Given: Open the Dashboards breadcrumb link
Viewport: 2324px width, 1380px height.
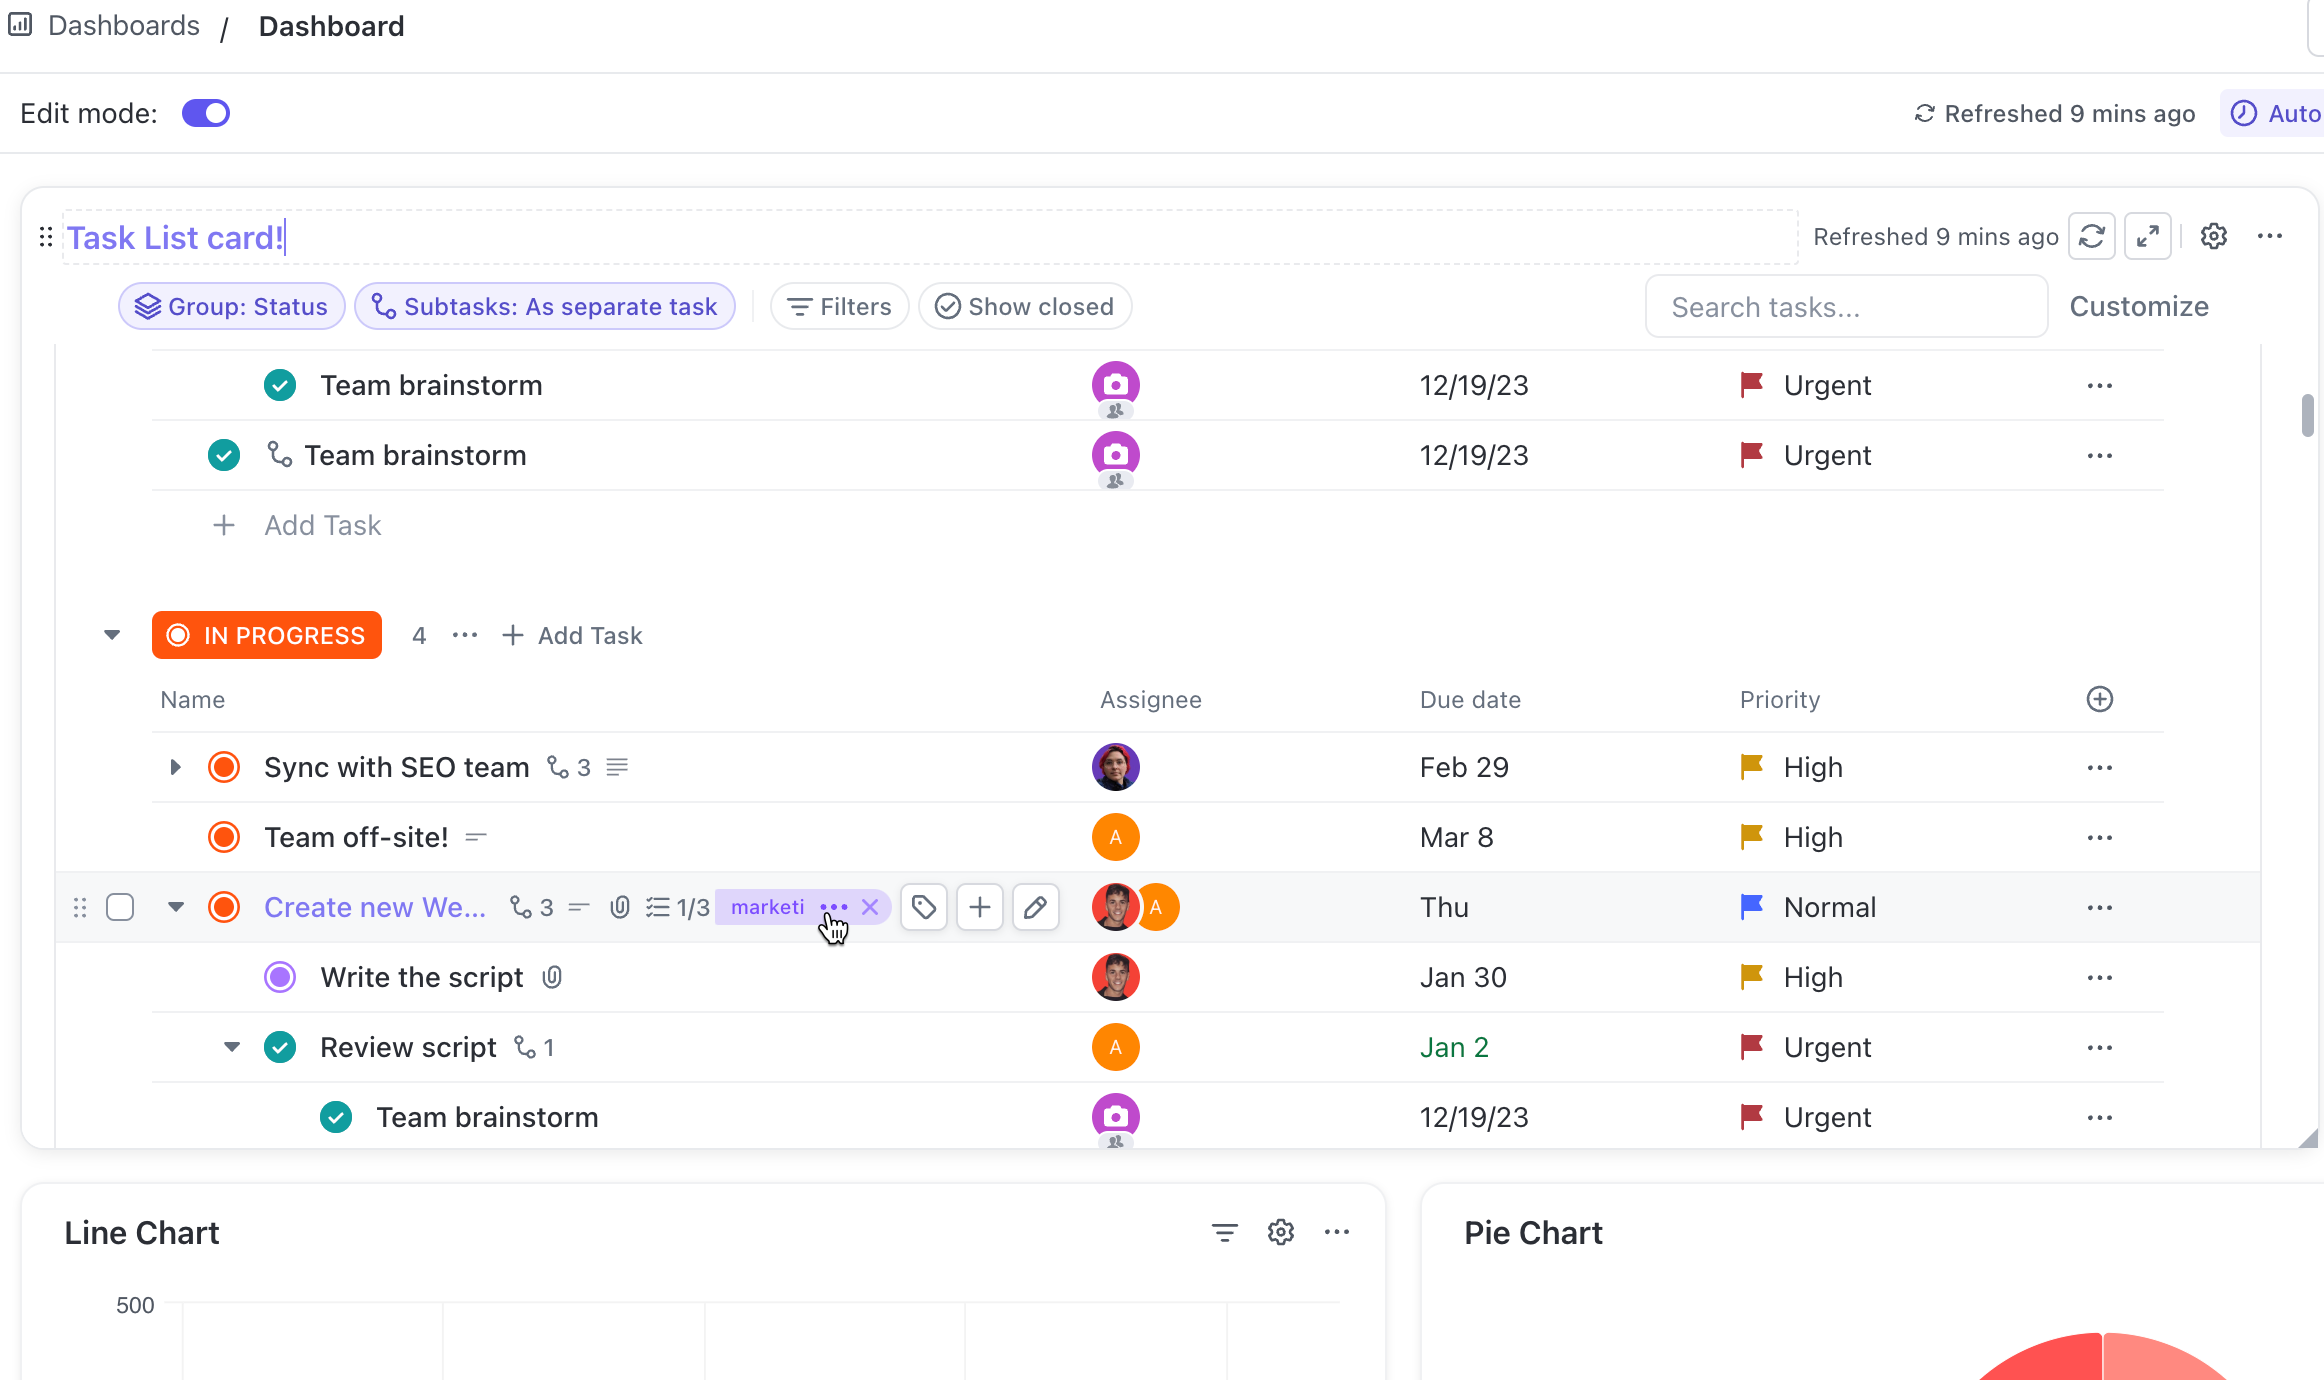Looking at the screenshot, I should [124, 26].
